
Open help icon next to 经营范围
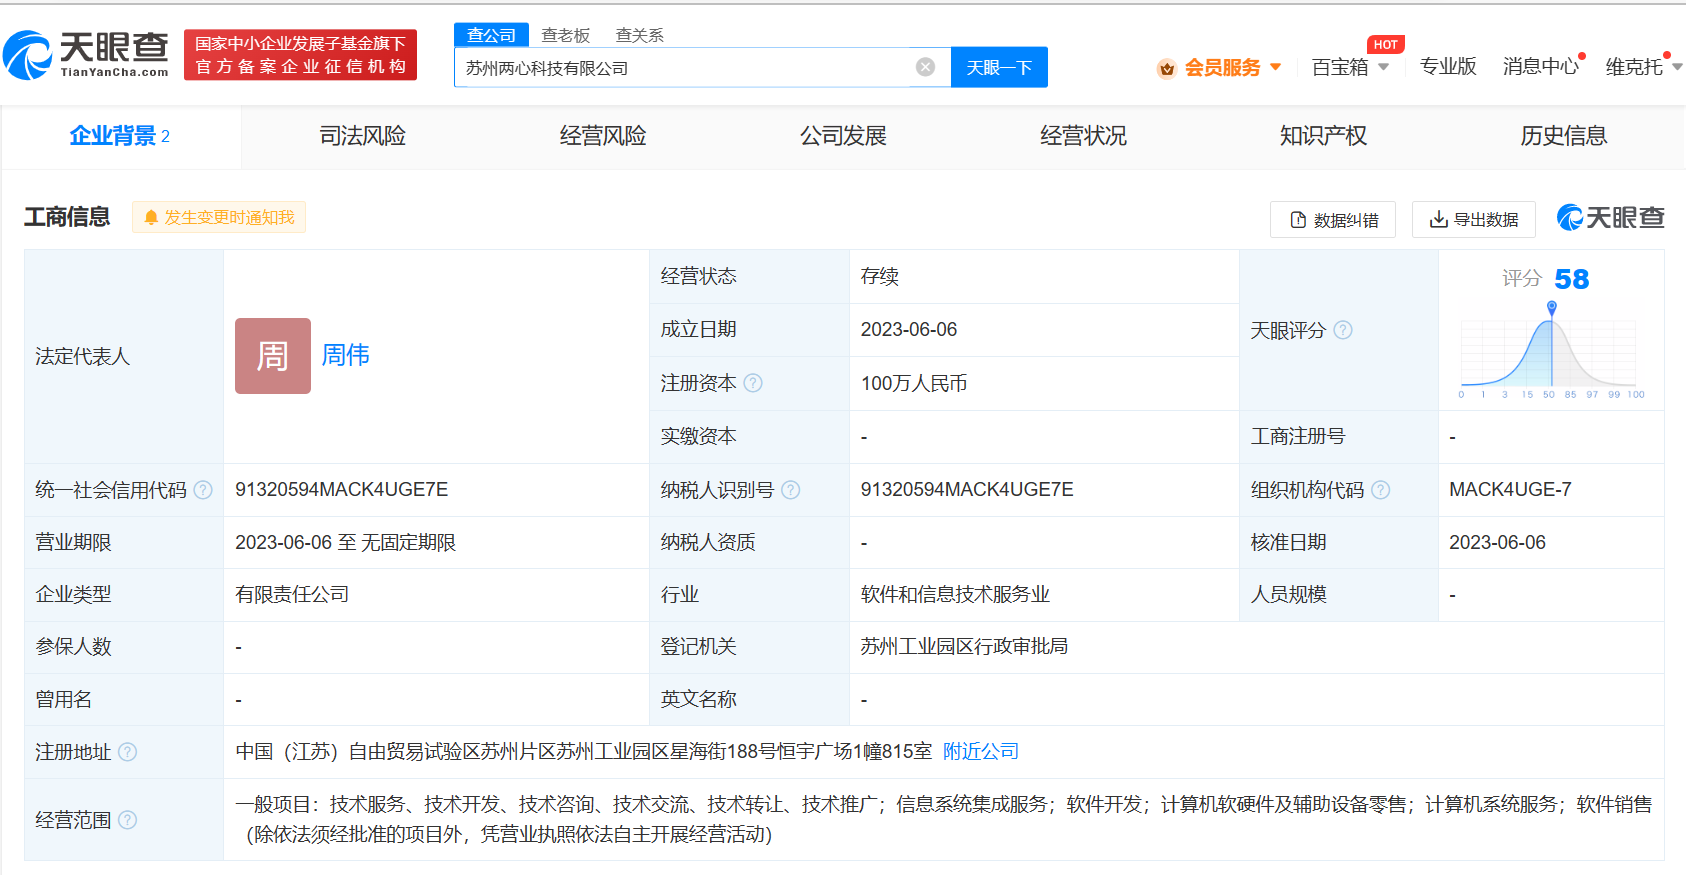[128, 820]
